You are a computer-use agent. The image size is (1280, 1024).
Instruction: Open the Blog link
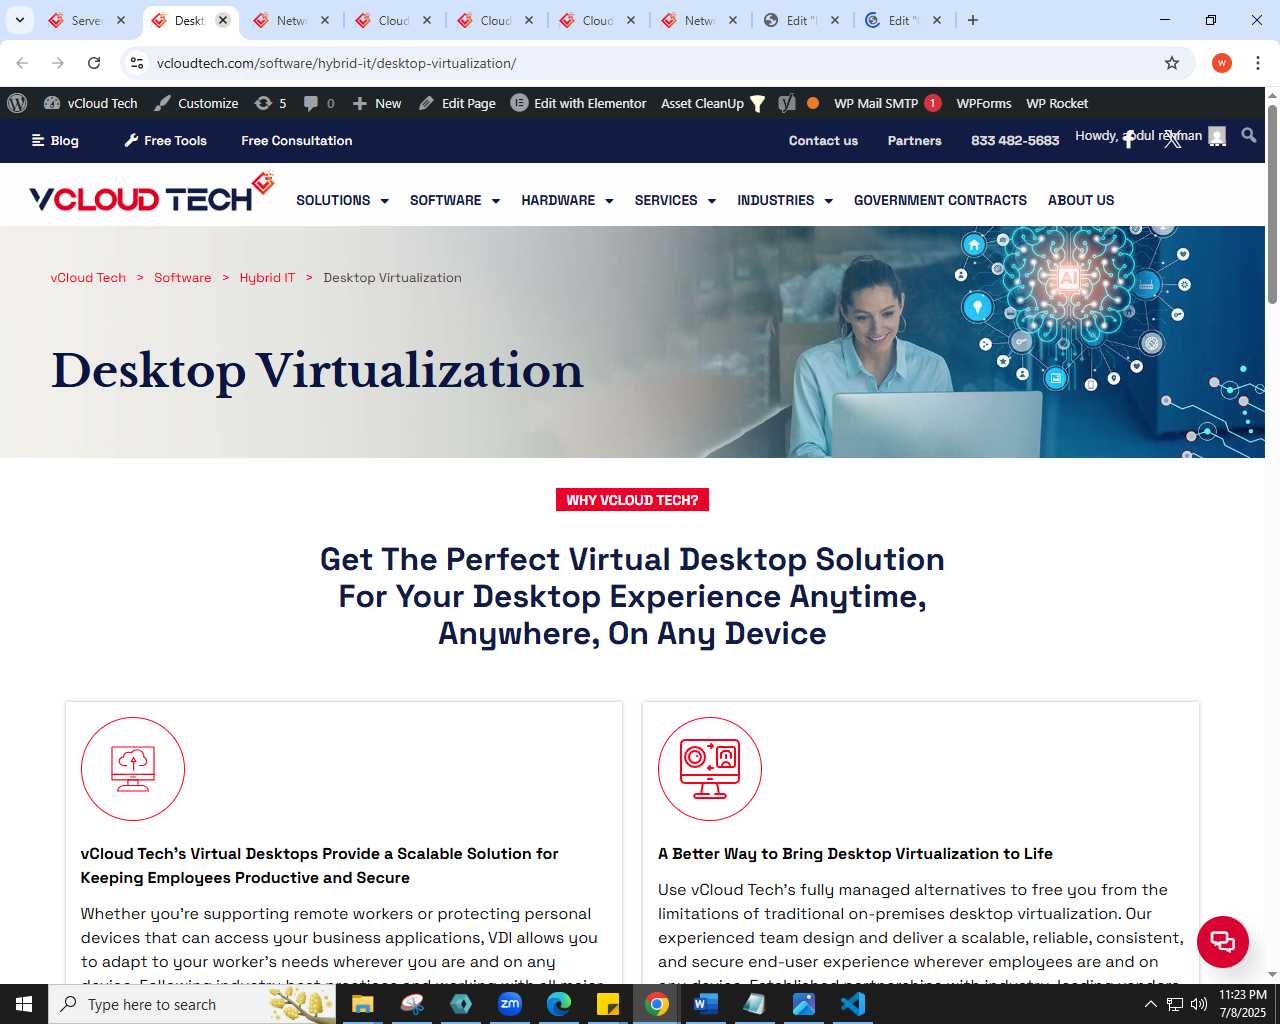55,141
